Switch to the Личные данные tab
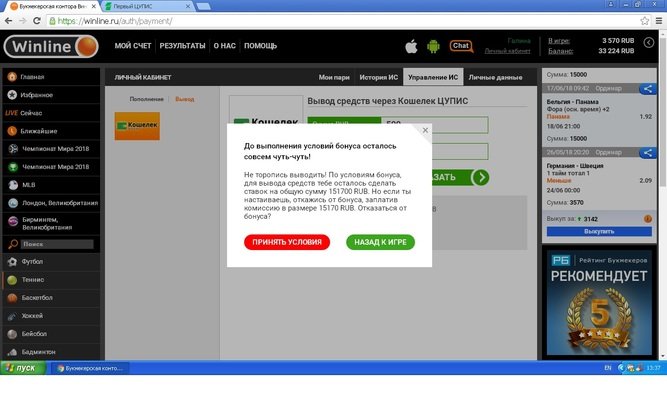The height and width of the screenshot is (400, 667). (495, 77)
